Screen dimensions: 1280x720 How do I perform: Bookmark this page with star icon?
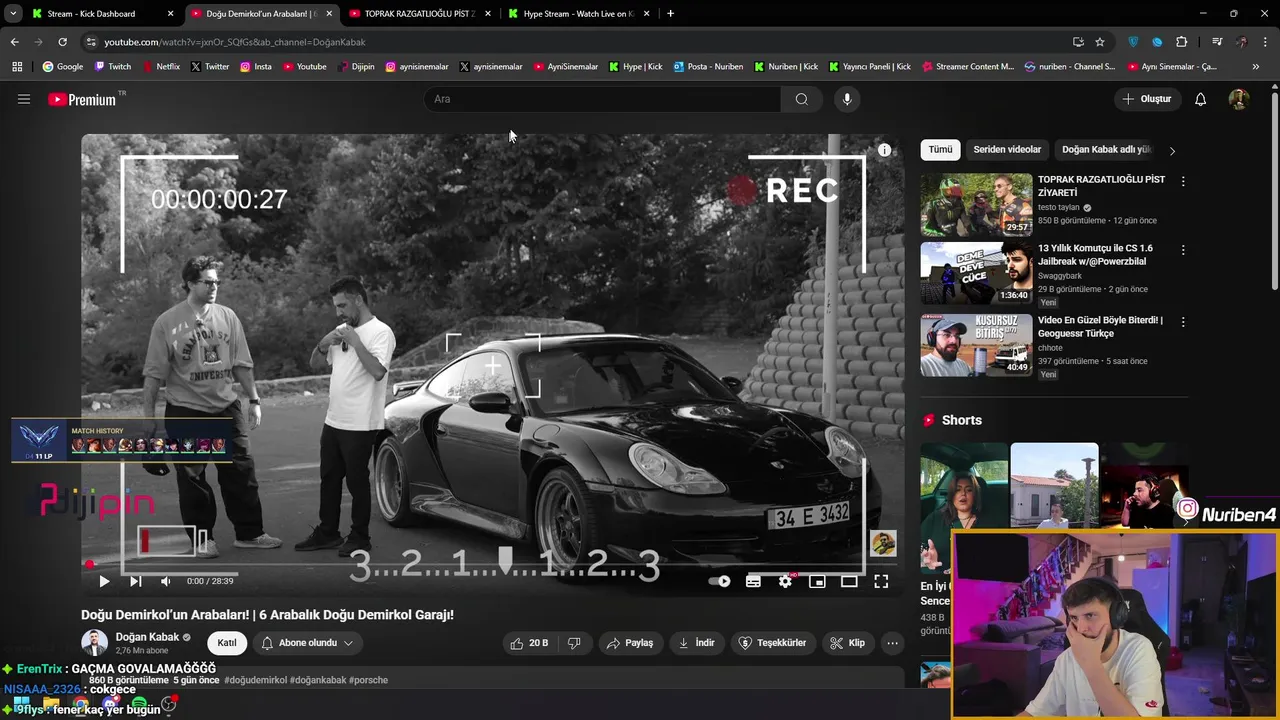[1100, 42]
